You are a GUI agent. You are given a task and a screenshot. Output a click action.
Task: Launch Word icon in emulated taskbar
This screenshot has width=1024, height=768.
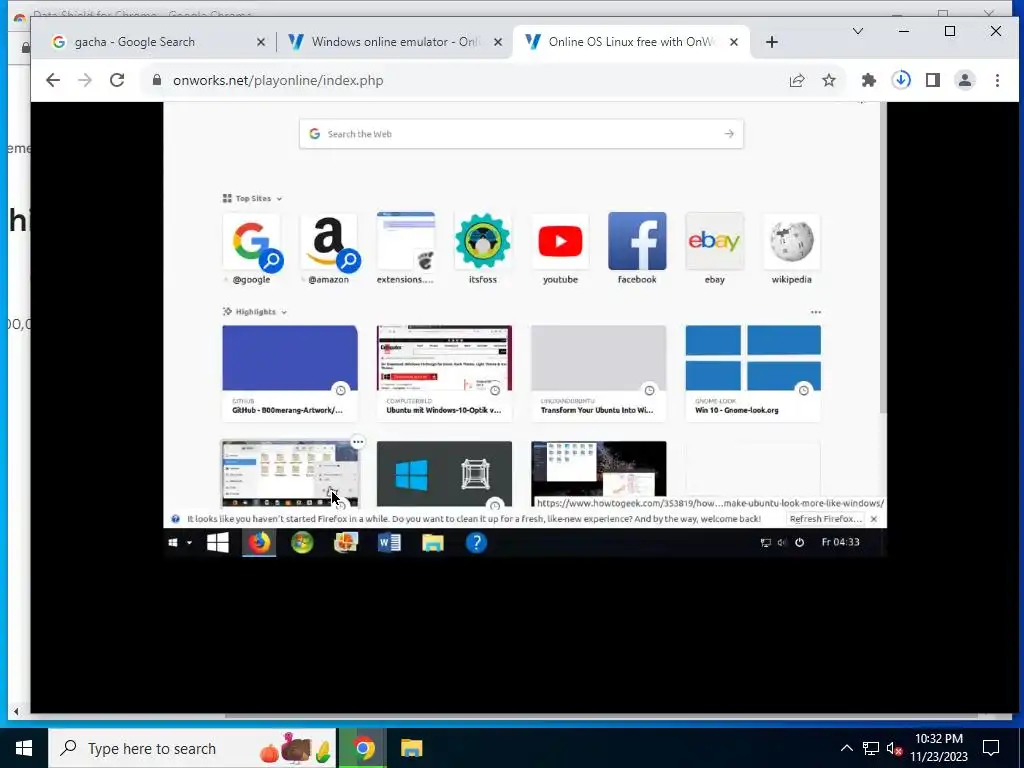(x=389, y=543)
